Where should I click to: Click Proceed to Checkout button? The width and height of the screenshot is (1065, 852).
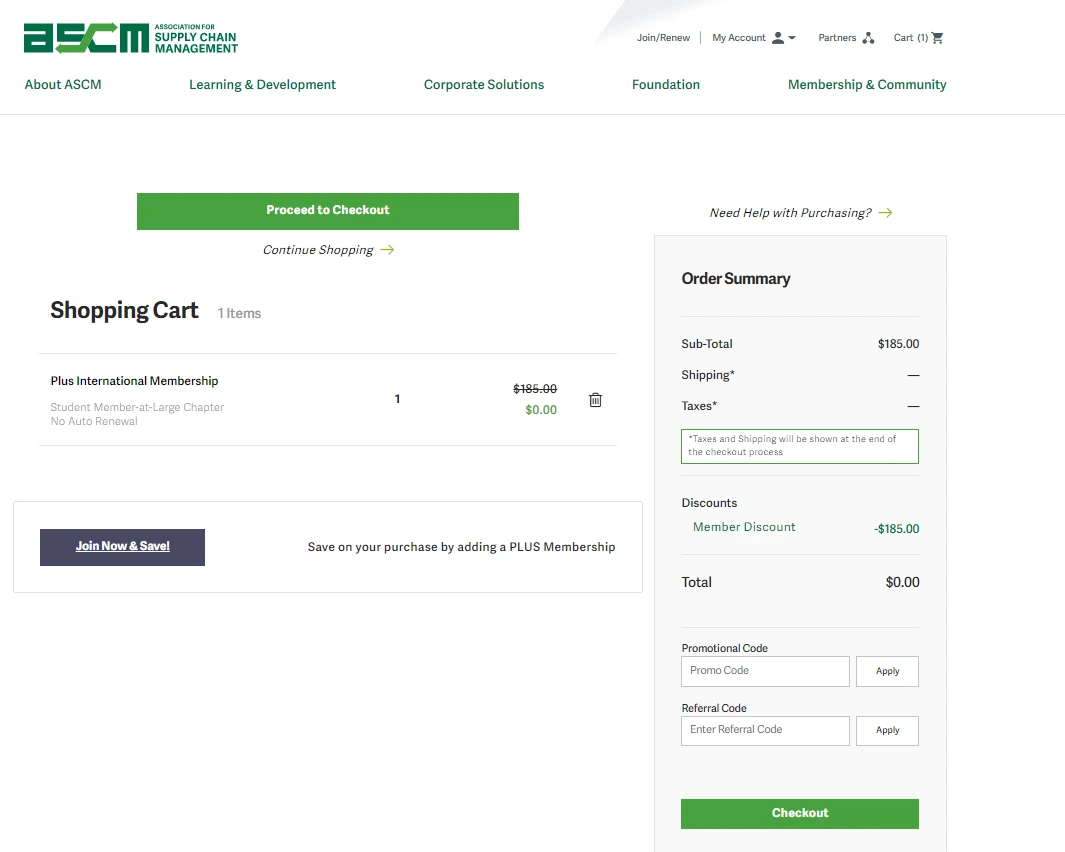click(x=328, y=211)
